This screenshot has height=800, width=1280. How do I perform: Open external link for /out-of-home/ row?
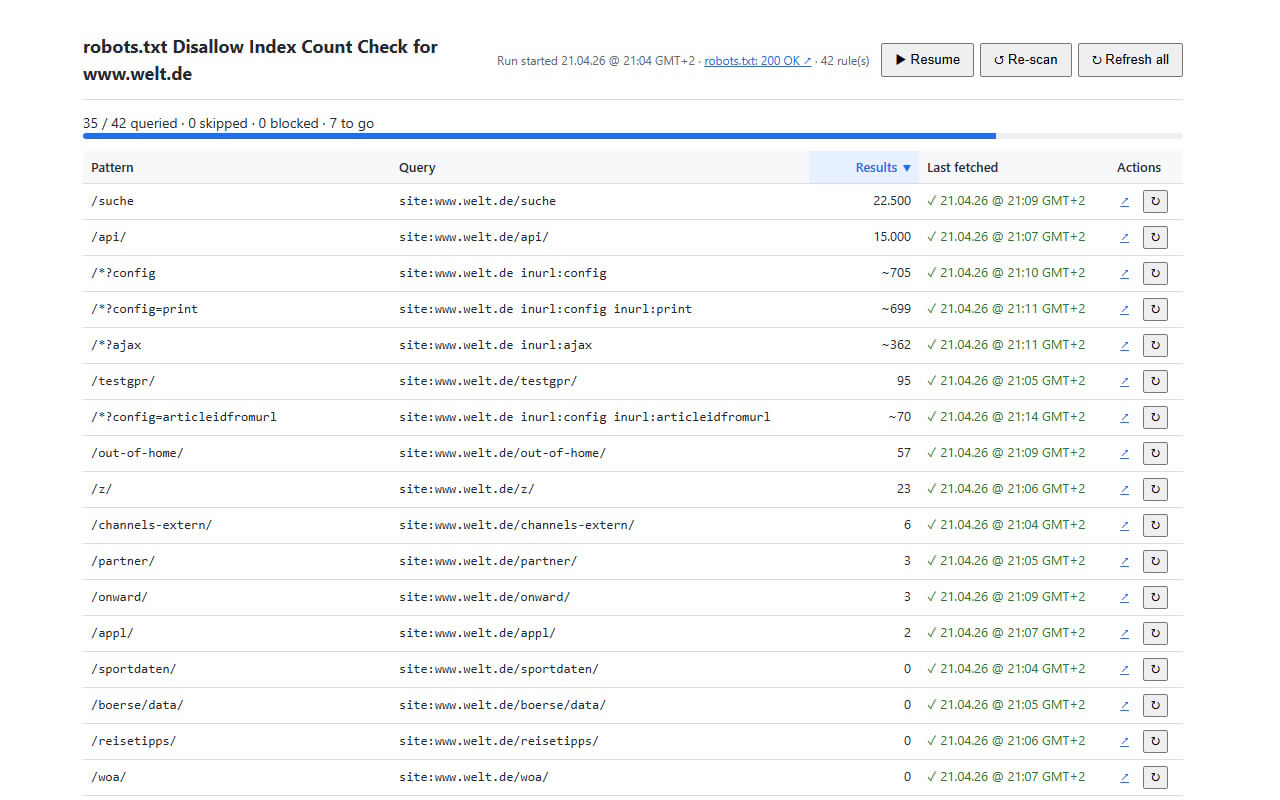(1125, 454)
